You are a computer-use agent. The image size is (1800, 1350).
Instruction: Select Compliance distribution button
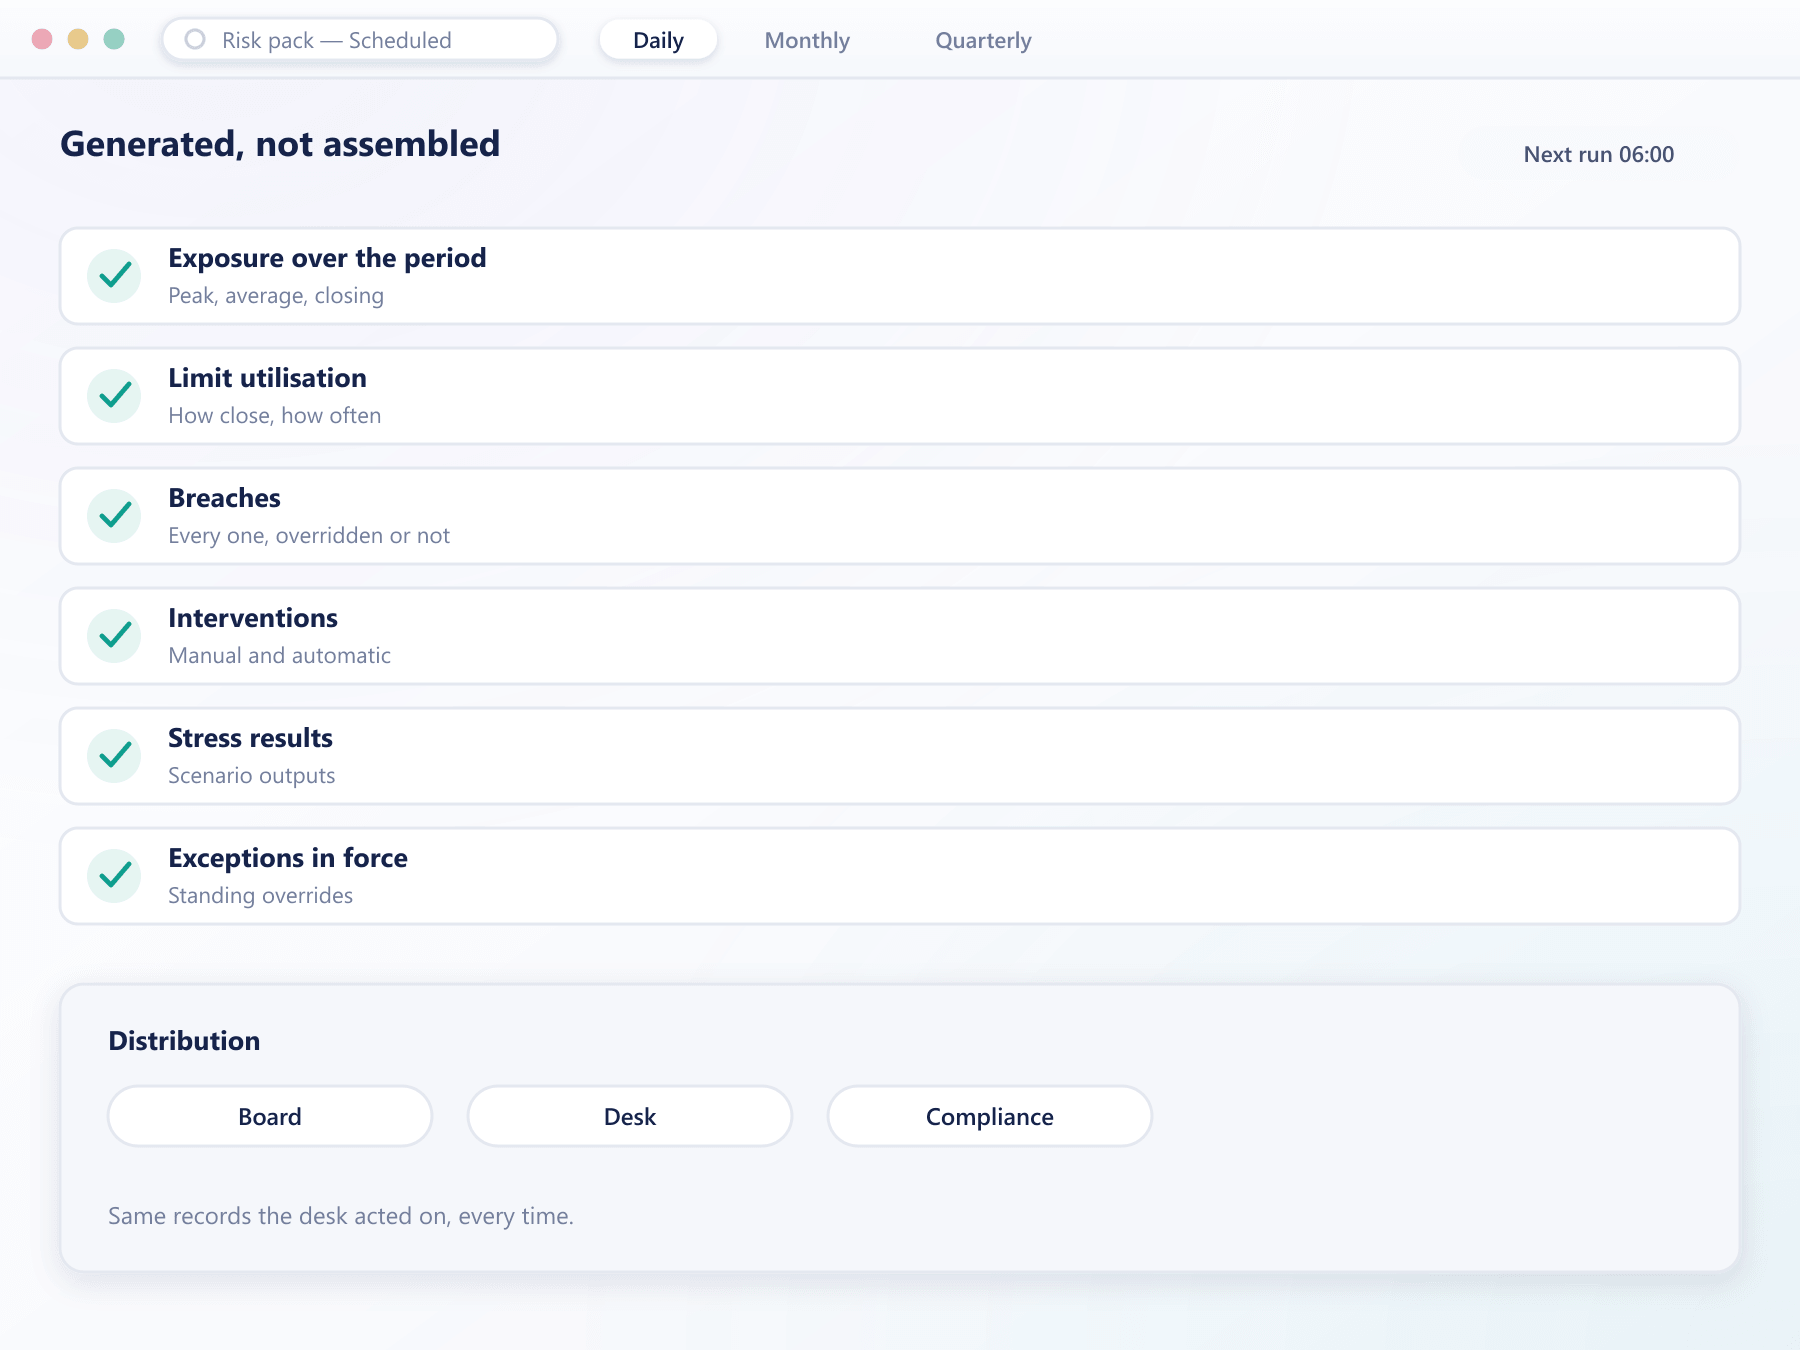point(990,1116)
